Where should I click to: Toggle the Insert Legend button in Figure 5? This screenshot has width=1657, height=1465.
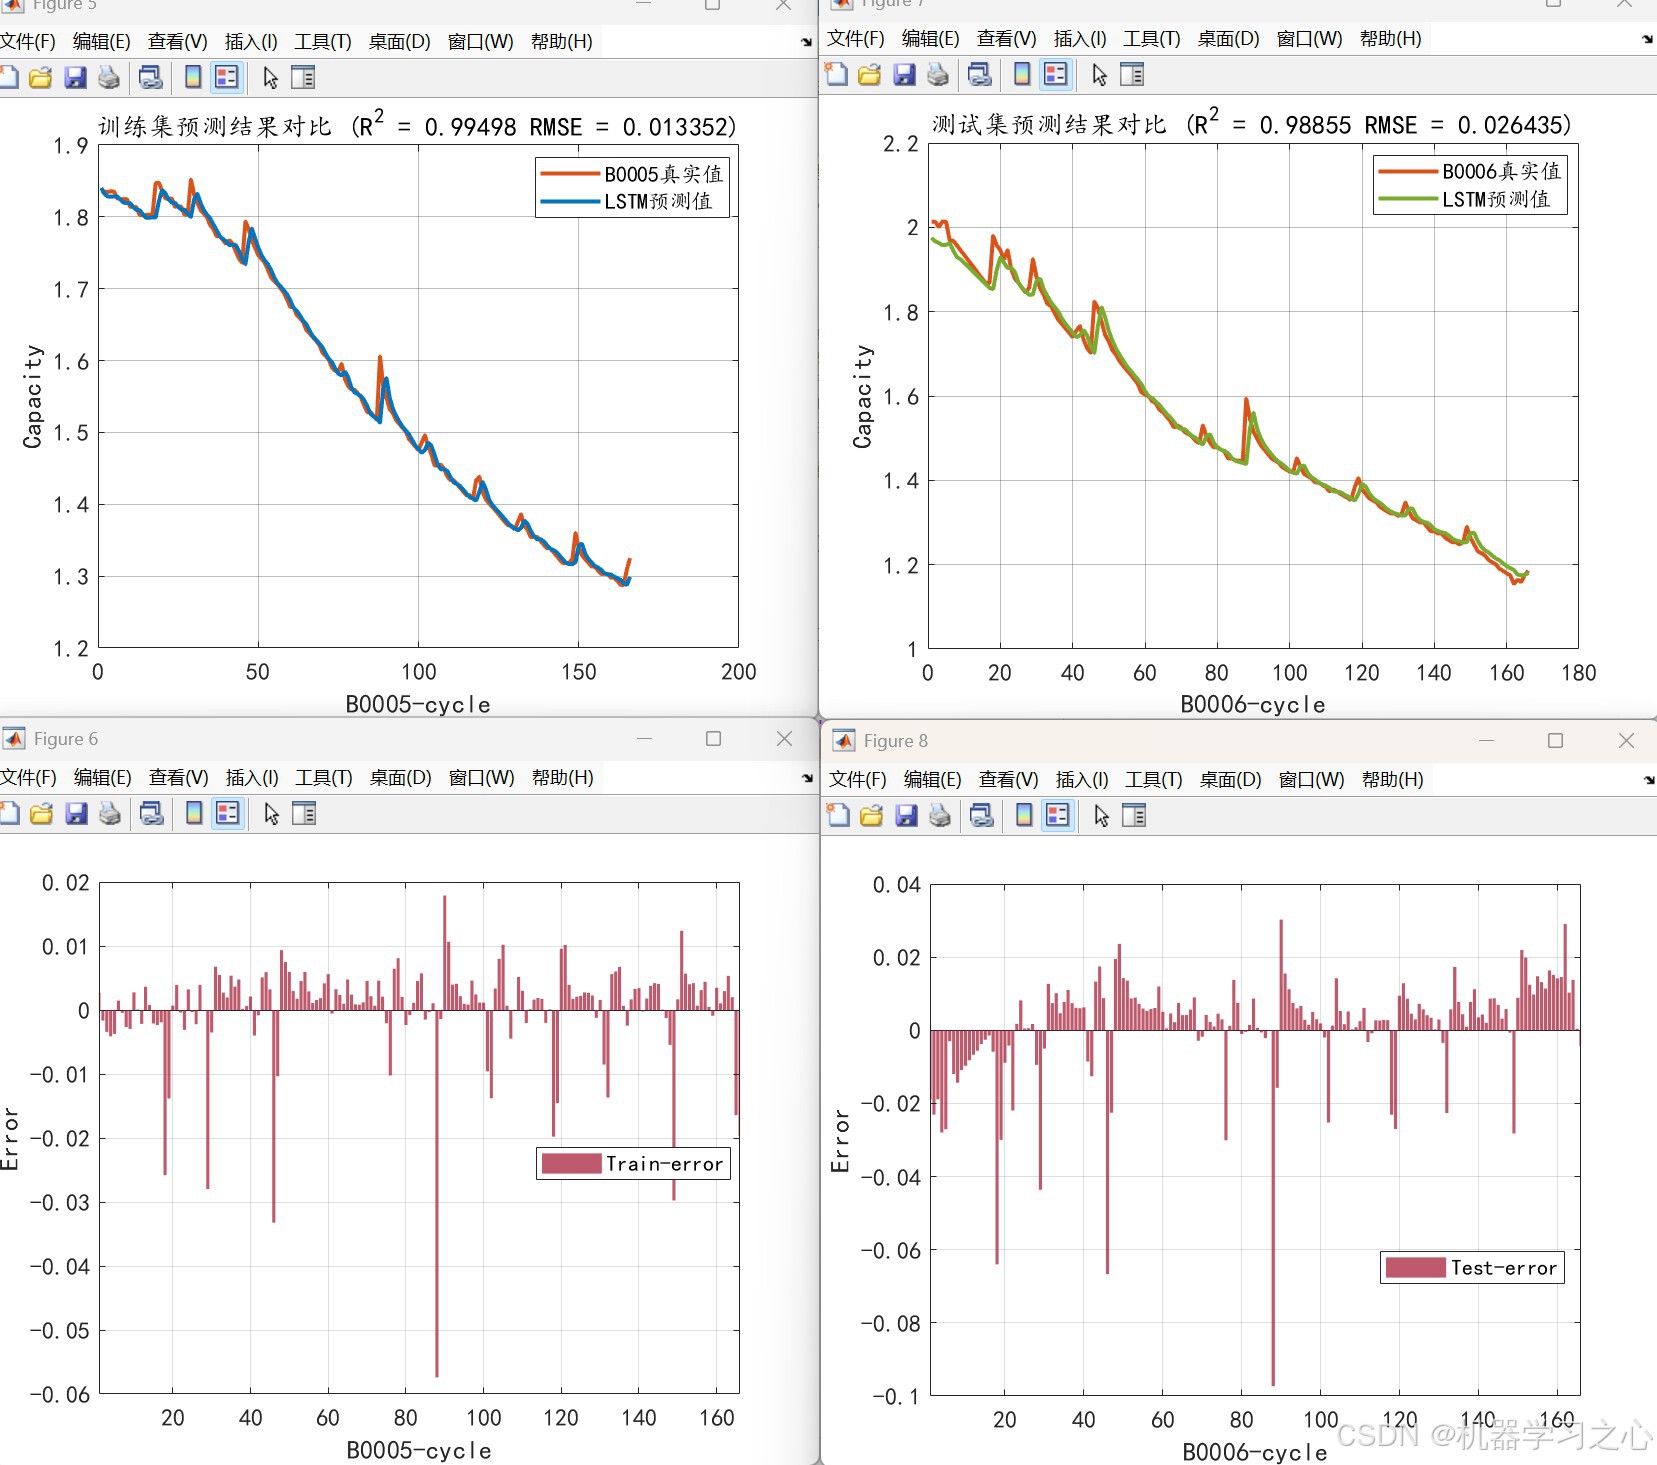coord(227,78)
